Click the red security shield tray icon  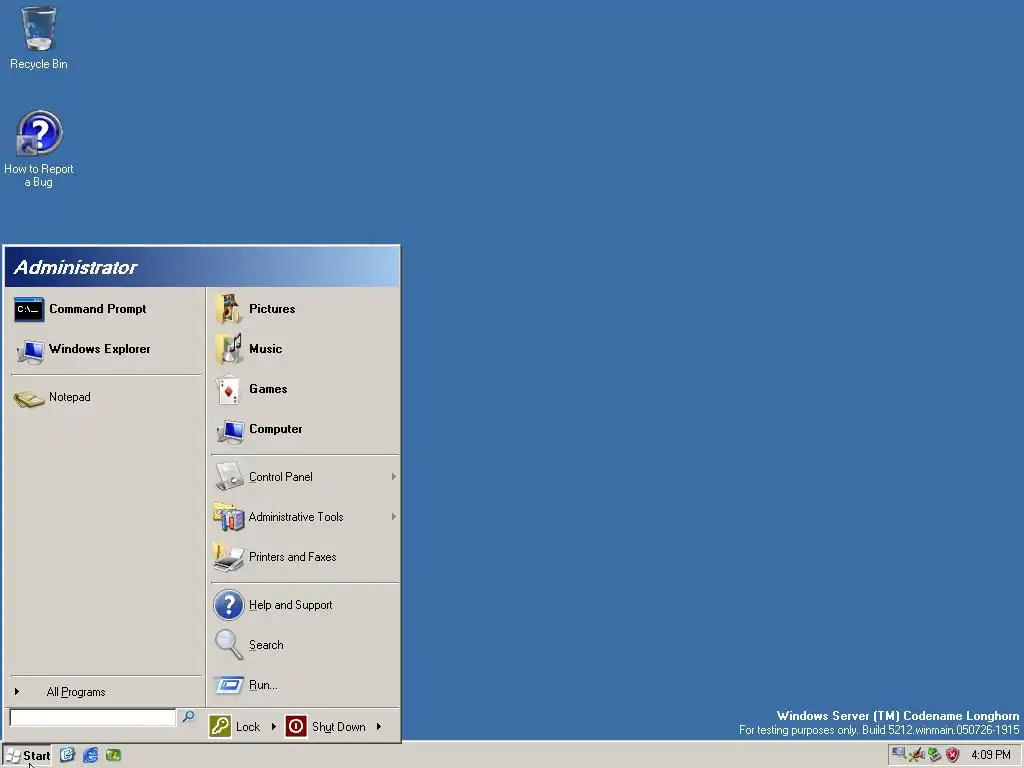tap(953, 755)
